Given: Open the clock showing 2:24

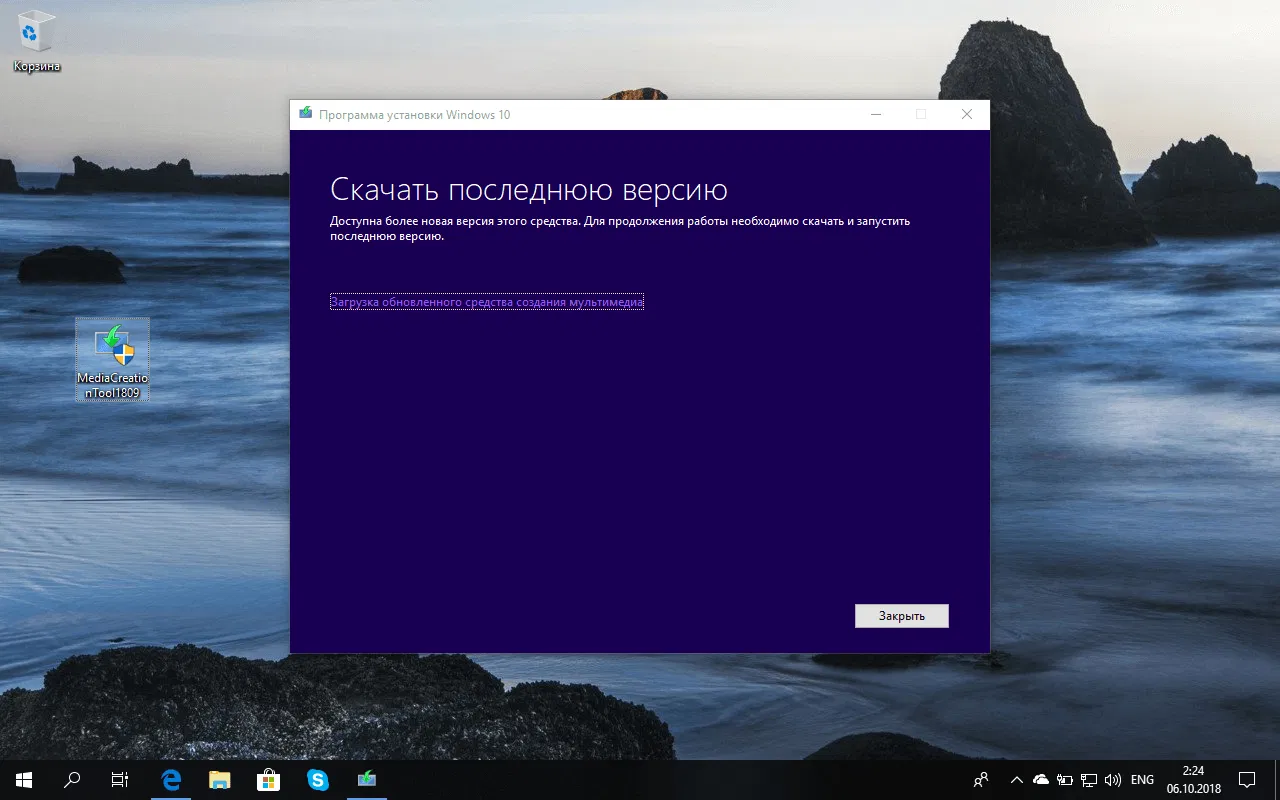Looking at the screenshot, I should pos(1193,779).
